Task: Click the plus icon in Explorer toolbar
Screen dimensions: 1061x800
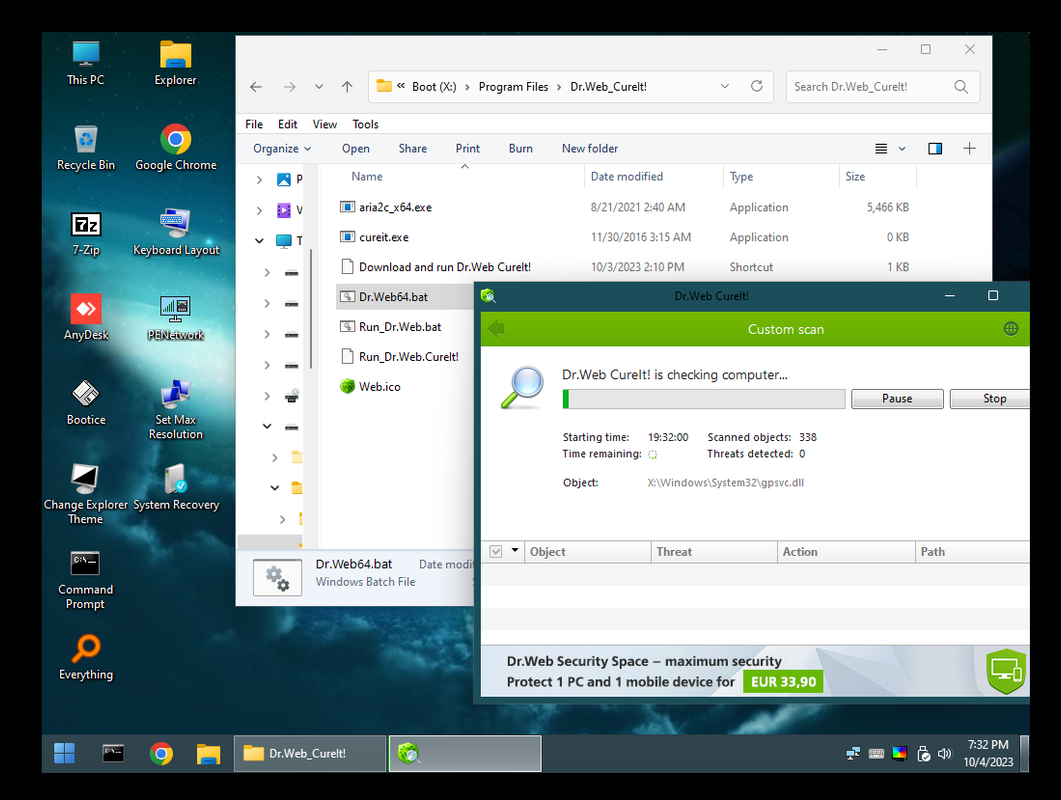Action: coord(969,148)
